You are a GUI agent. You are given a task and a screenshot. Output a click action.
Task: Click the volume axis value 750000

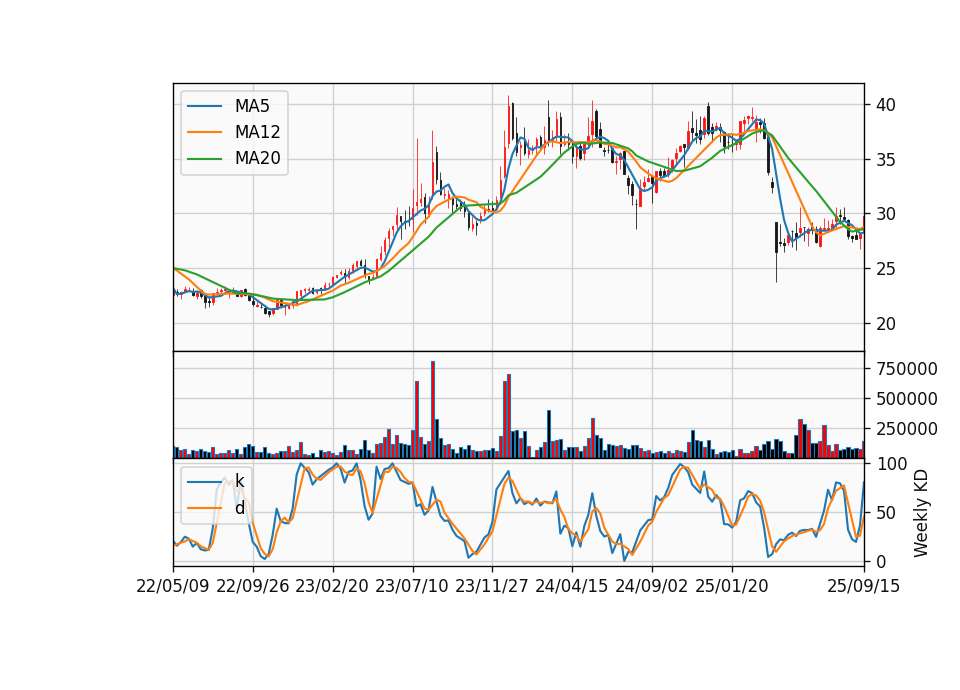pos(907,369)
